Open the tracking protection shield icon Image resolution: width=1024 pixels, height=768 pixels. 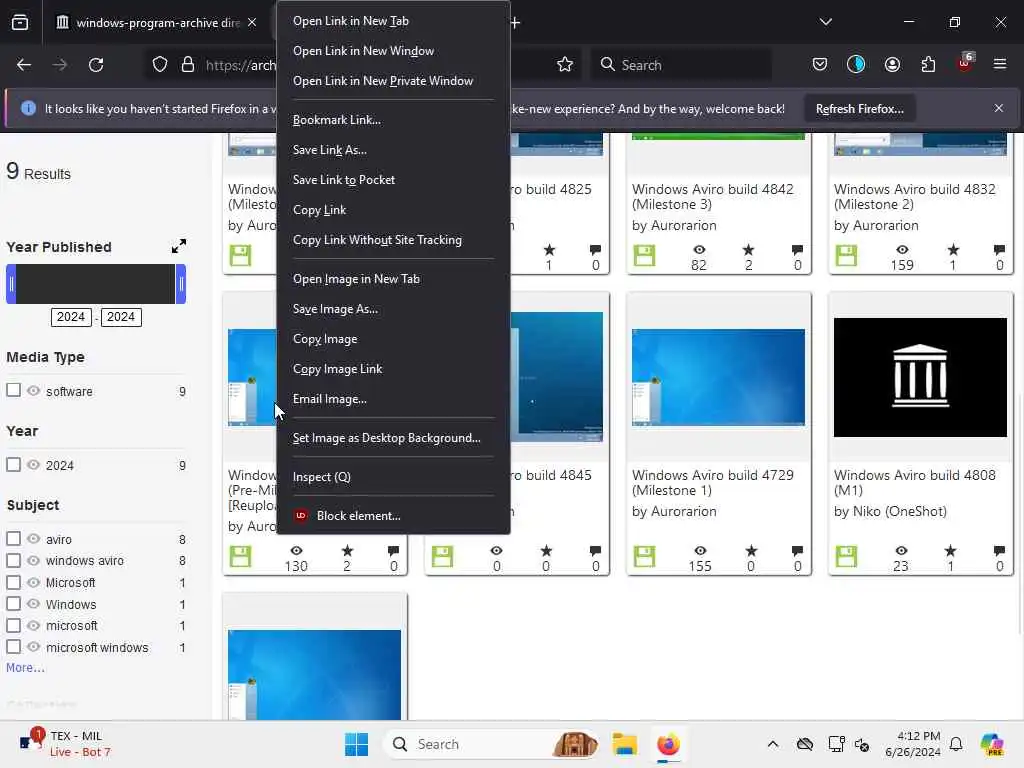[160, 65]
